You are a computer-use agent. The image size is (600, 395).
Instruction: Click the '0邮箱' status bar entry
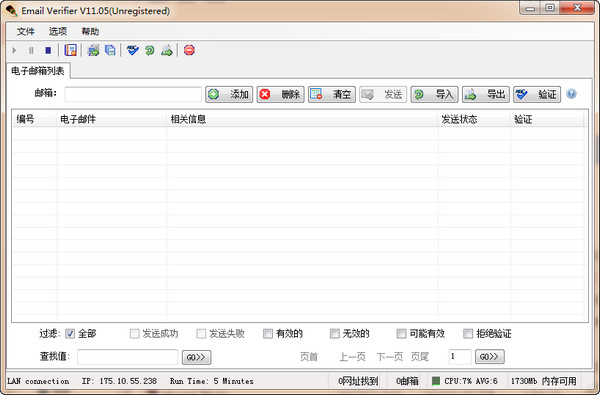coord(407,381)
